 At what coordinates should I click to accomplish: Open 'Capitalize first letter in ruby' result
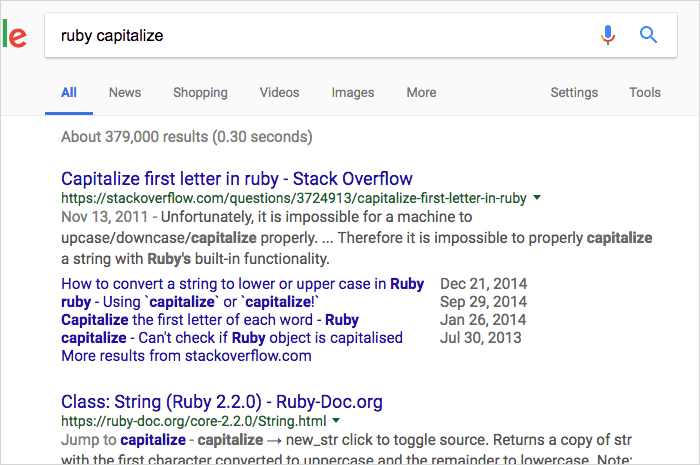[x=237, y=179]
